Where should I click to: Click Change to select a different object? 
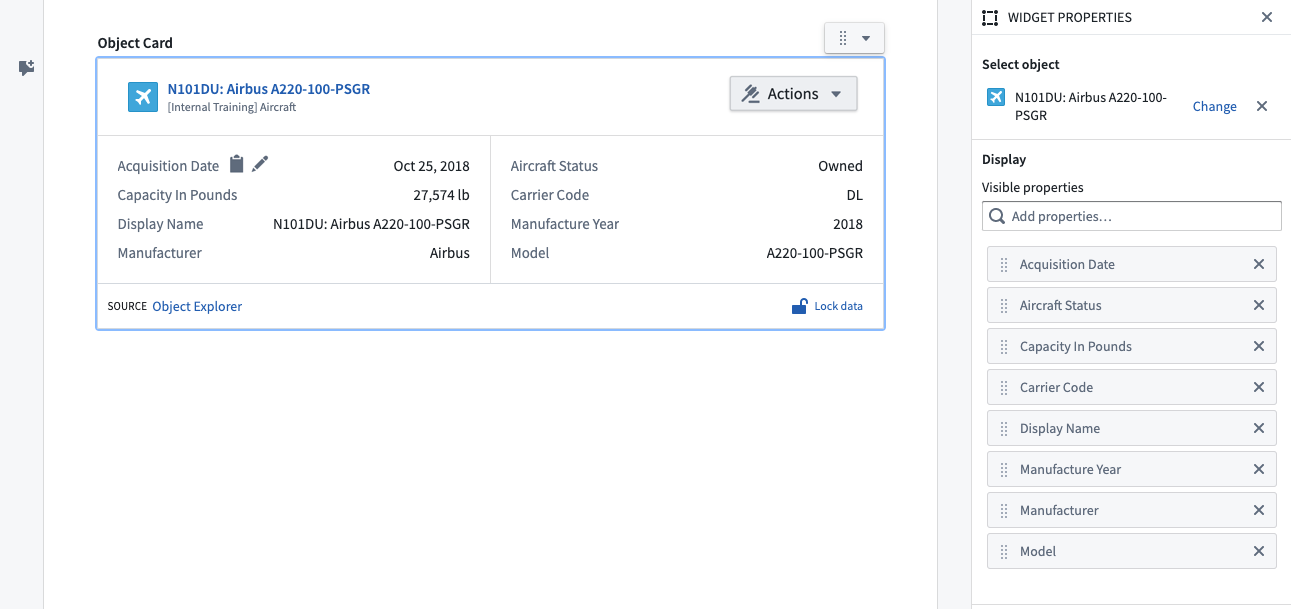1215,107
